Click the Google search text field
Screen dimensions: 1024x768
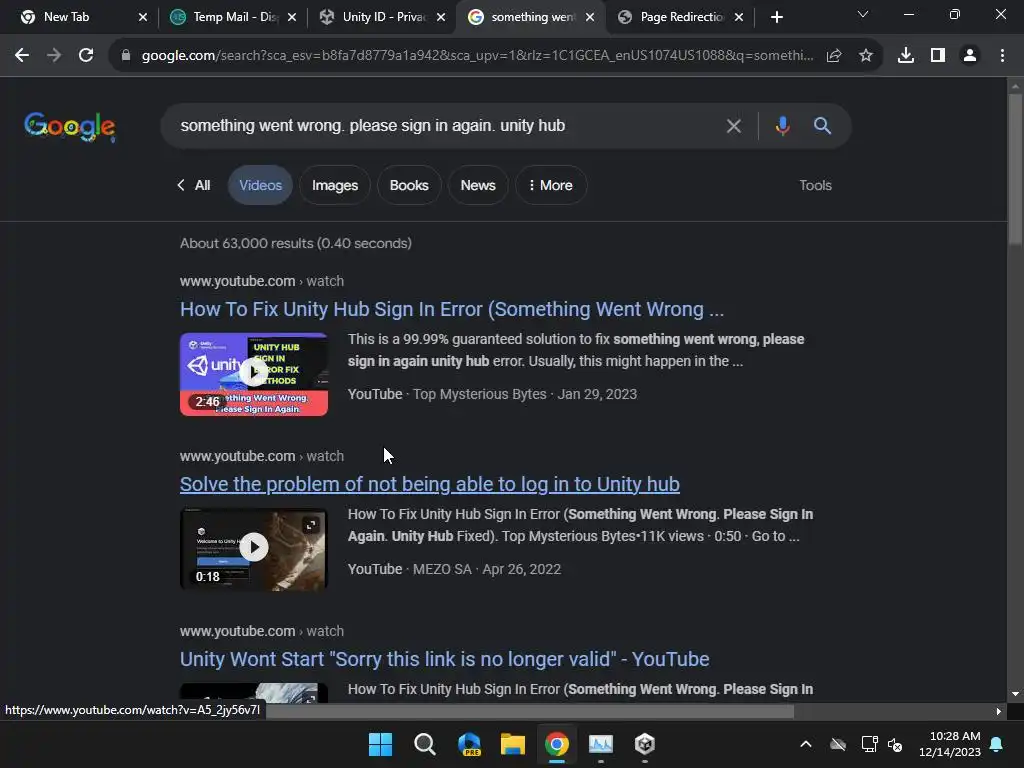[444, 125]
